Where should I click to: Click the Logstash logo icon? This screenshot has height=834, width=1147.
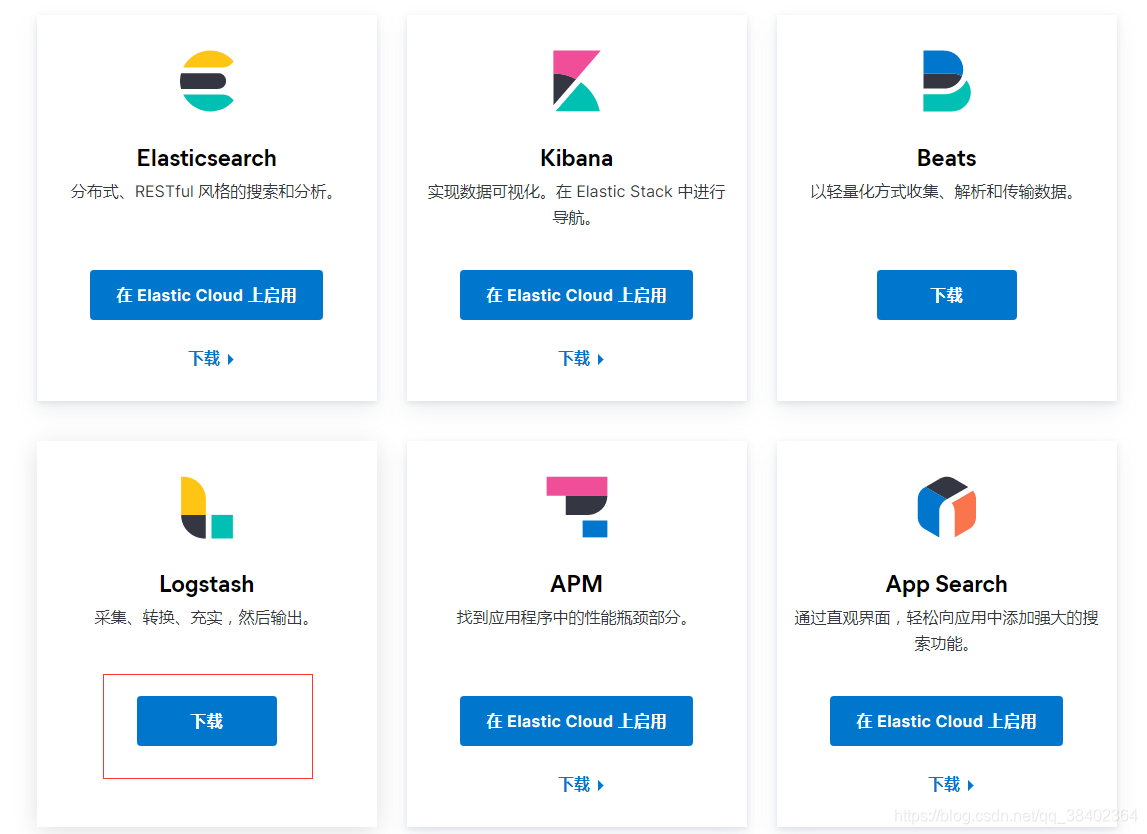click(206, 507)
